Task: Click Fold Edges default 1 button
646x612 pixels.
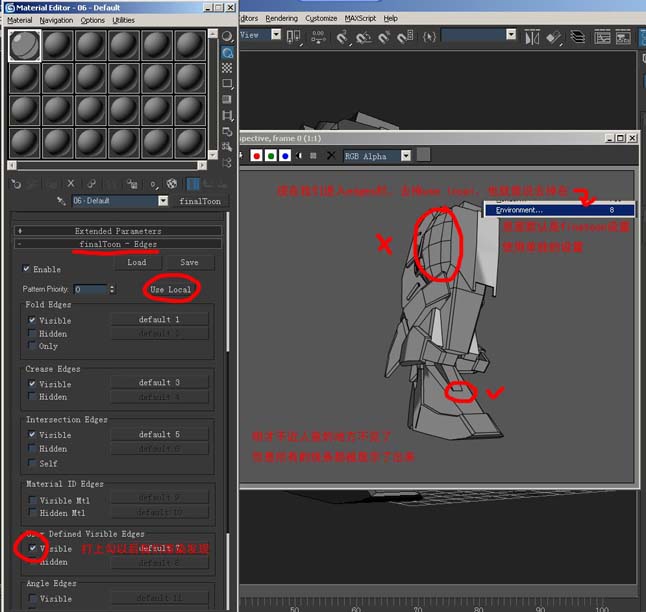Action: pyautogui.click(x=159, y=319)
